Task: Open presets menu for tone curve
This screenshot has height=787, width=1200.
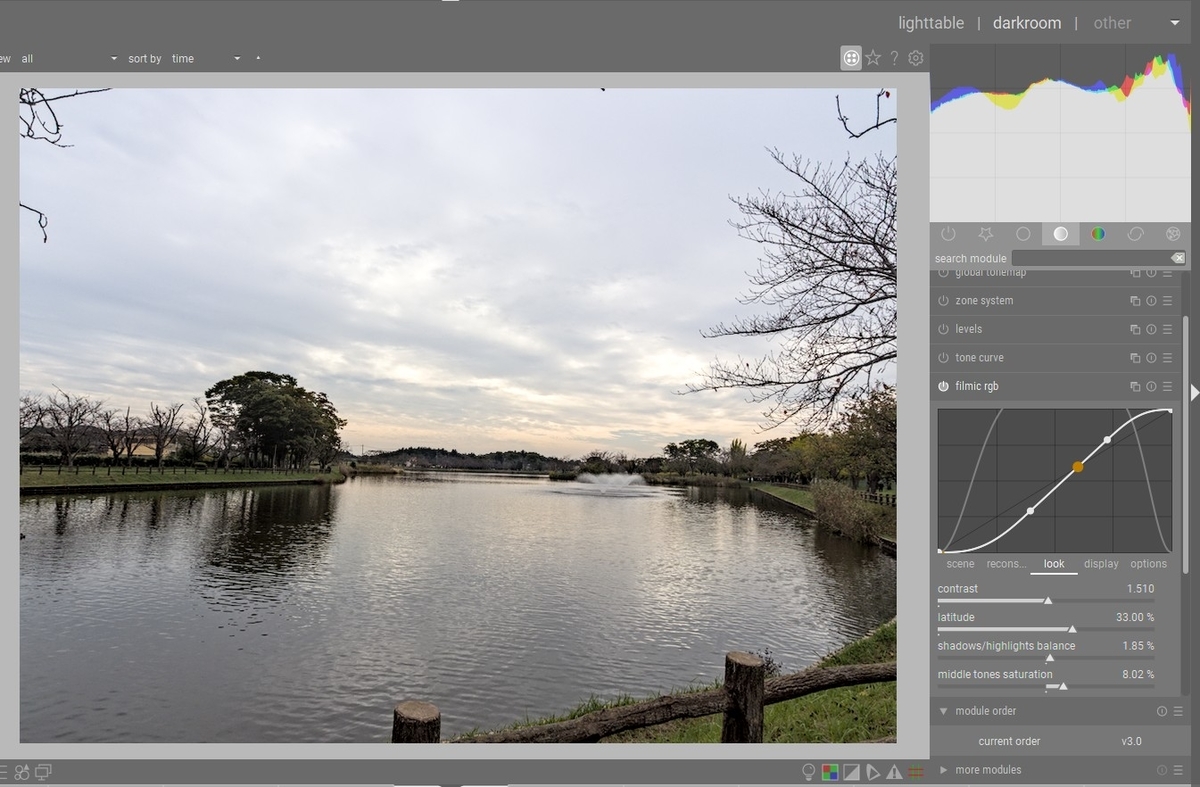Action: click(x=1167, y=358)
